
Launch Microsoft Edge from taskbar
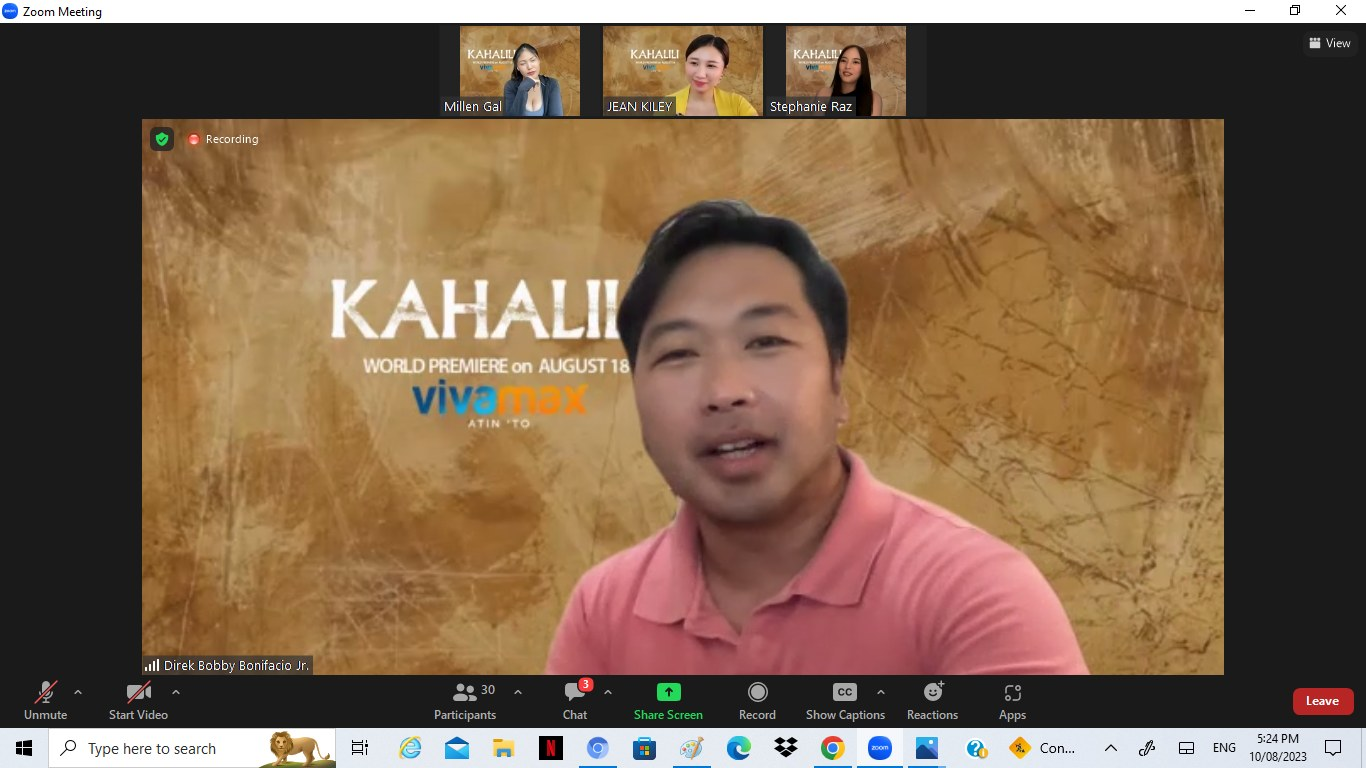coord(738,748)
